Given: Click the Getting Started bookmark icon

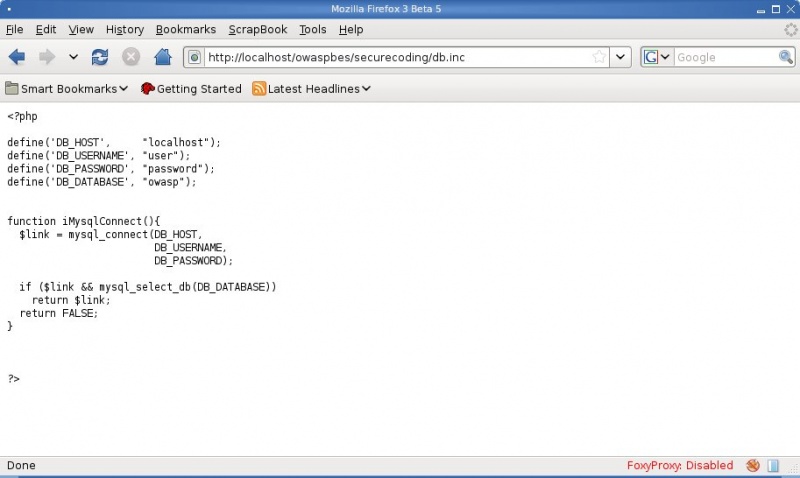Looking at the screenshot, I should 147,89.
